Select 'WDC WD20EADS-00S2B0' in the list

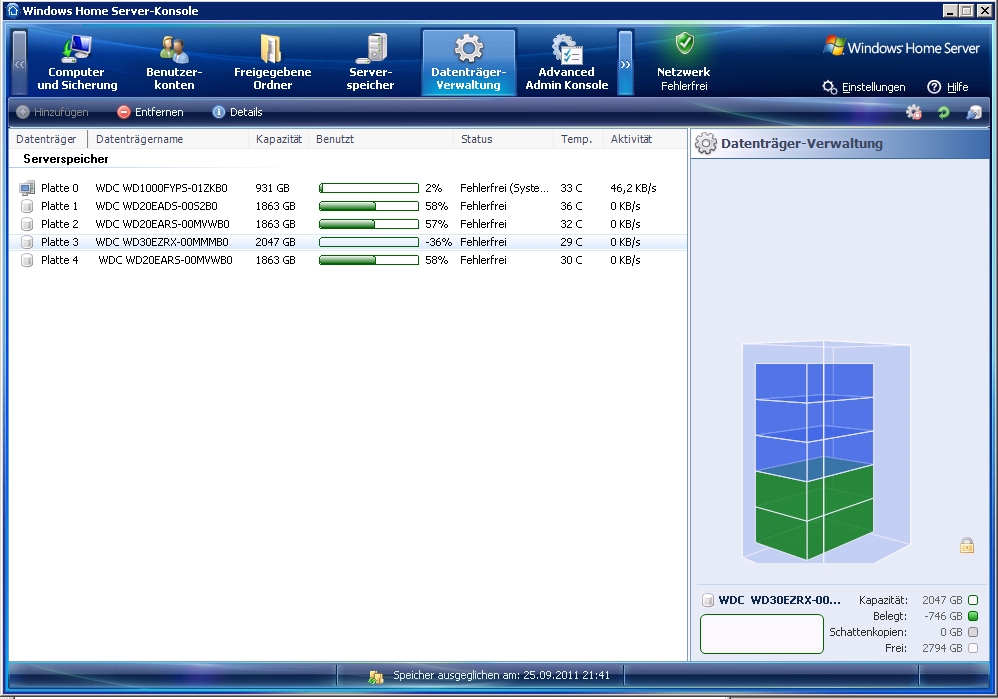click(x=157, y=206)
